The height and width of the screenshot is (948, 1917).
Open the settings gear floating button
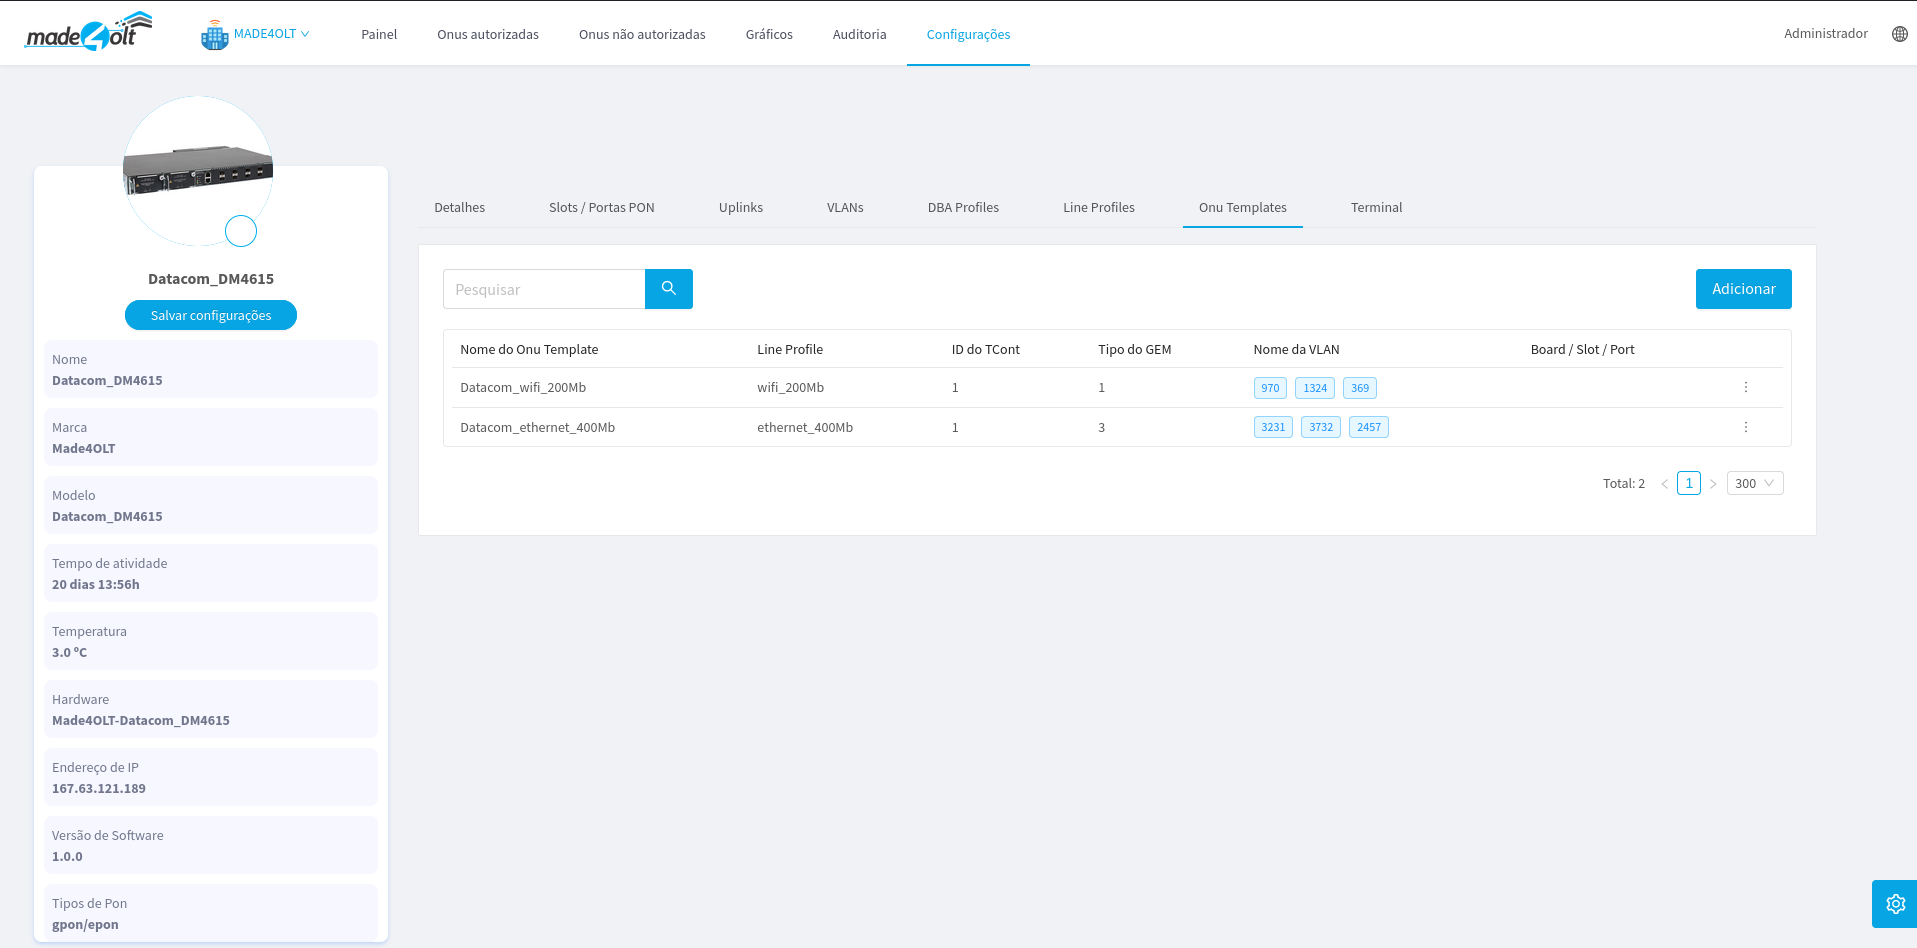[1895, 904]
